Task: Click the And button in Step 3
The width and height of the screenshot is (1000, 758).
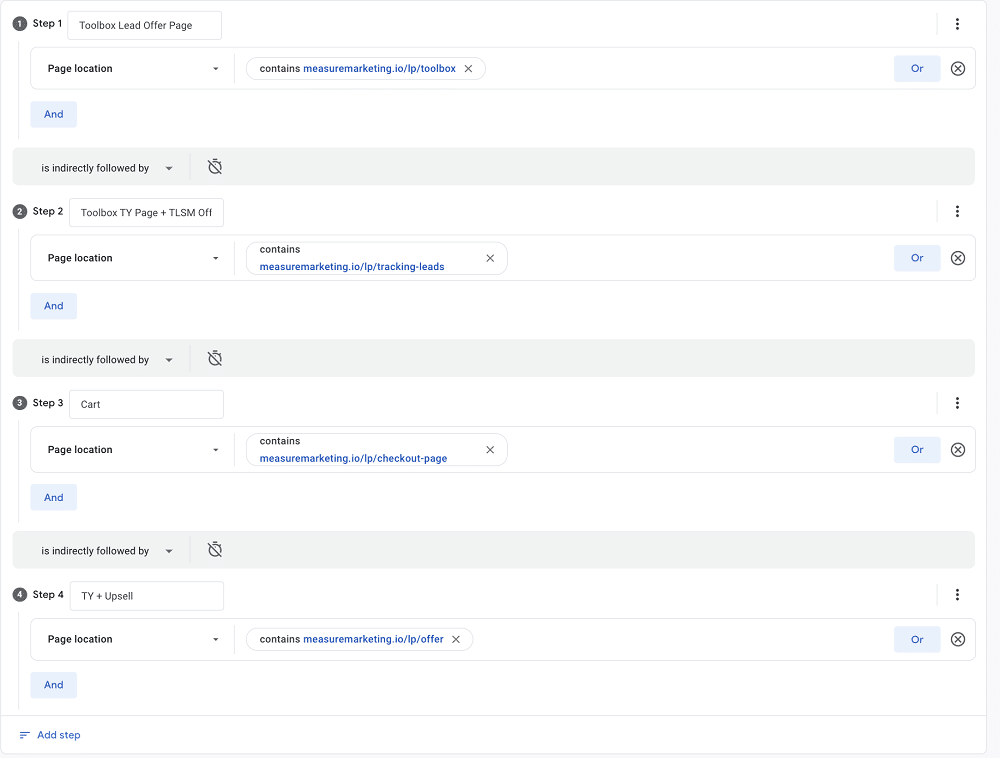Action: (53, 497)
